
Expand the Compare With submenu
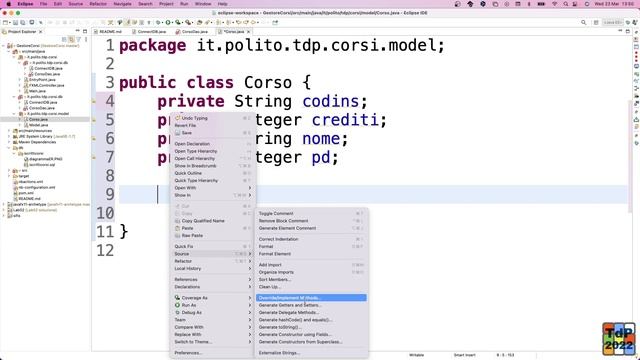coord(212,327)
